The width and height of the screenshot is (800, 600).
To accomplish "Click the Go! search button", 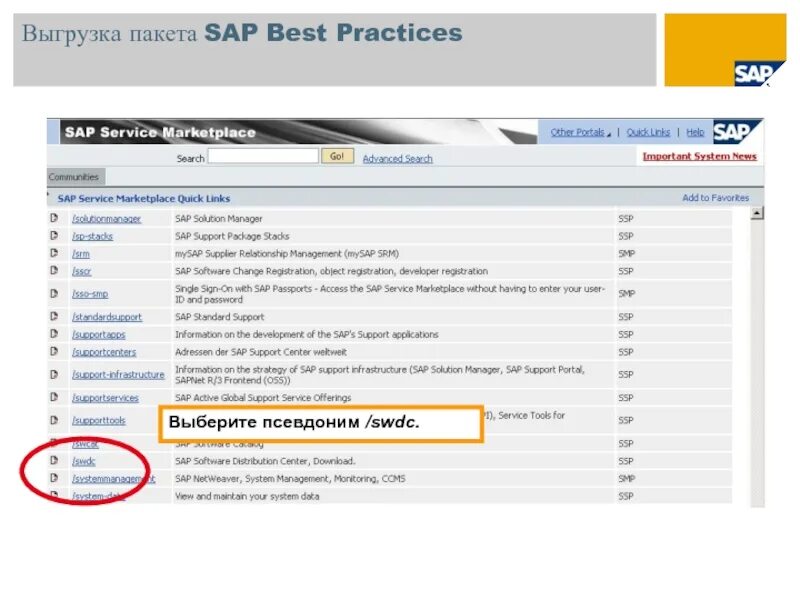I will point(337,156).
